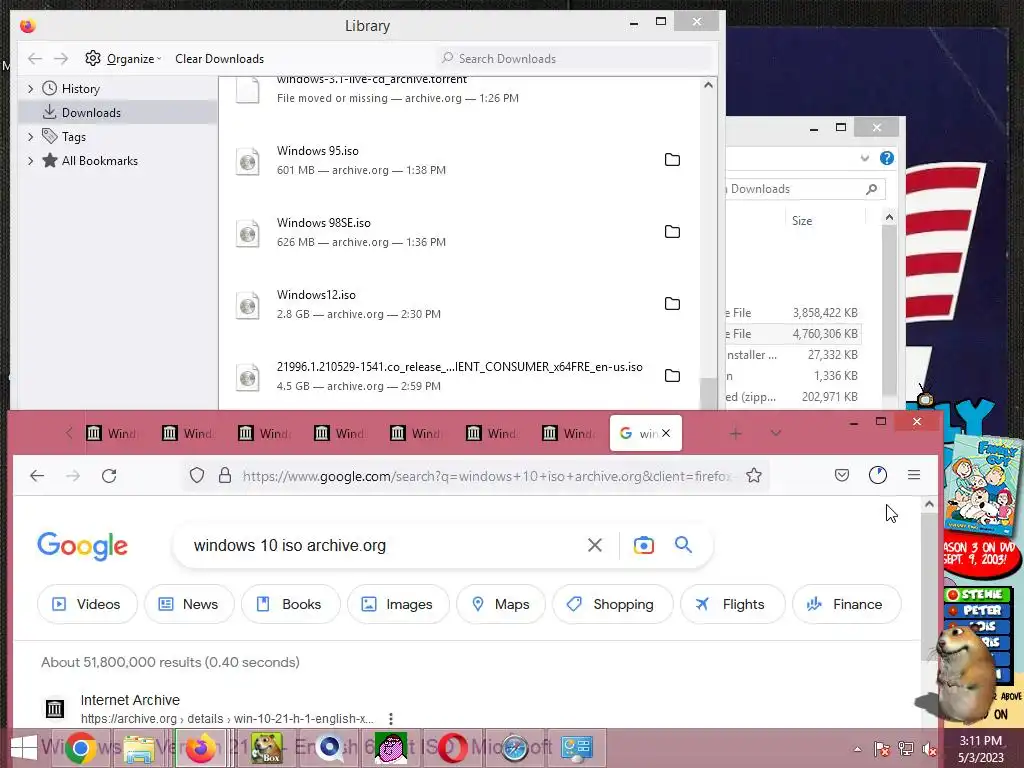1024x768 pixels.
Task: Expand the Tags tree node
Action: click(x=31, y=136)
